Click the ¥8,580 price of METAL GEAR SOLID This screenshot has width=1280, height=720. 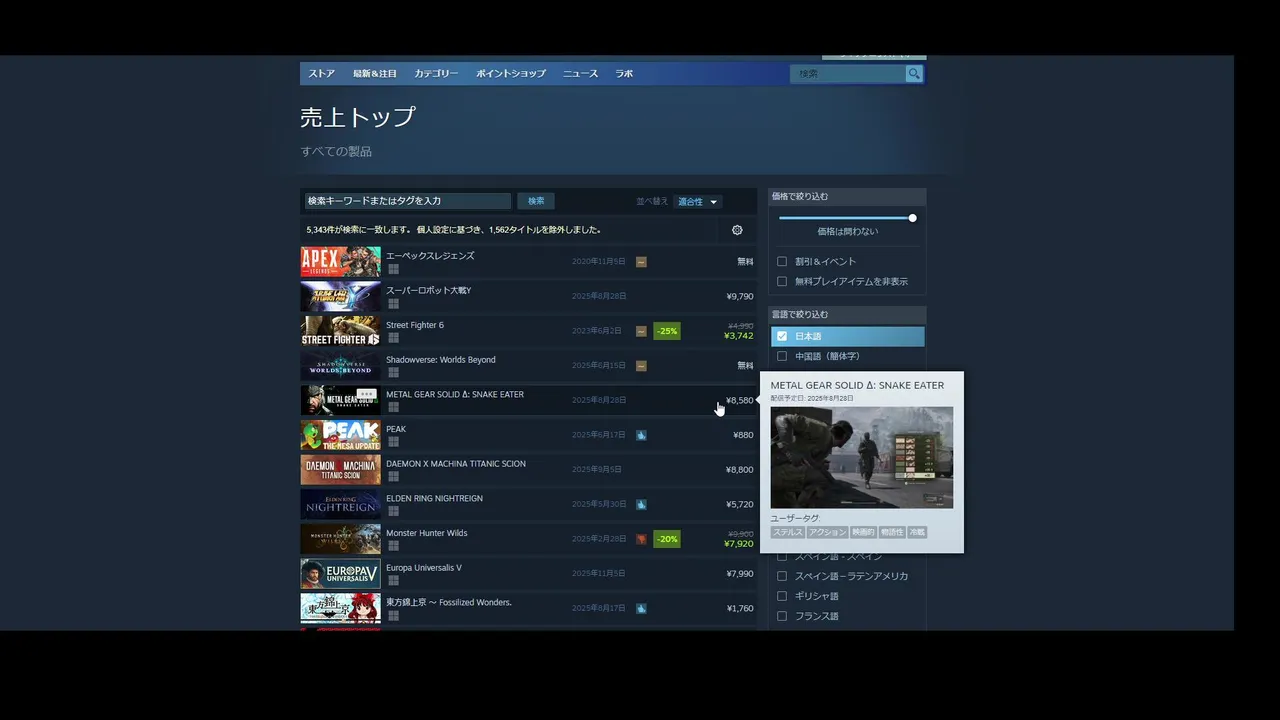740,401
